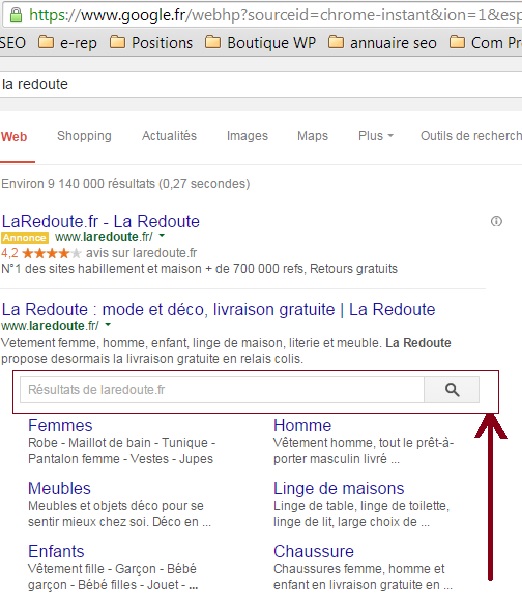Click 'Meubles et objets déco pour se' text
The width and height of the screenshot is (522, 615).
[x=116, y=506]
